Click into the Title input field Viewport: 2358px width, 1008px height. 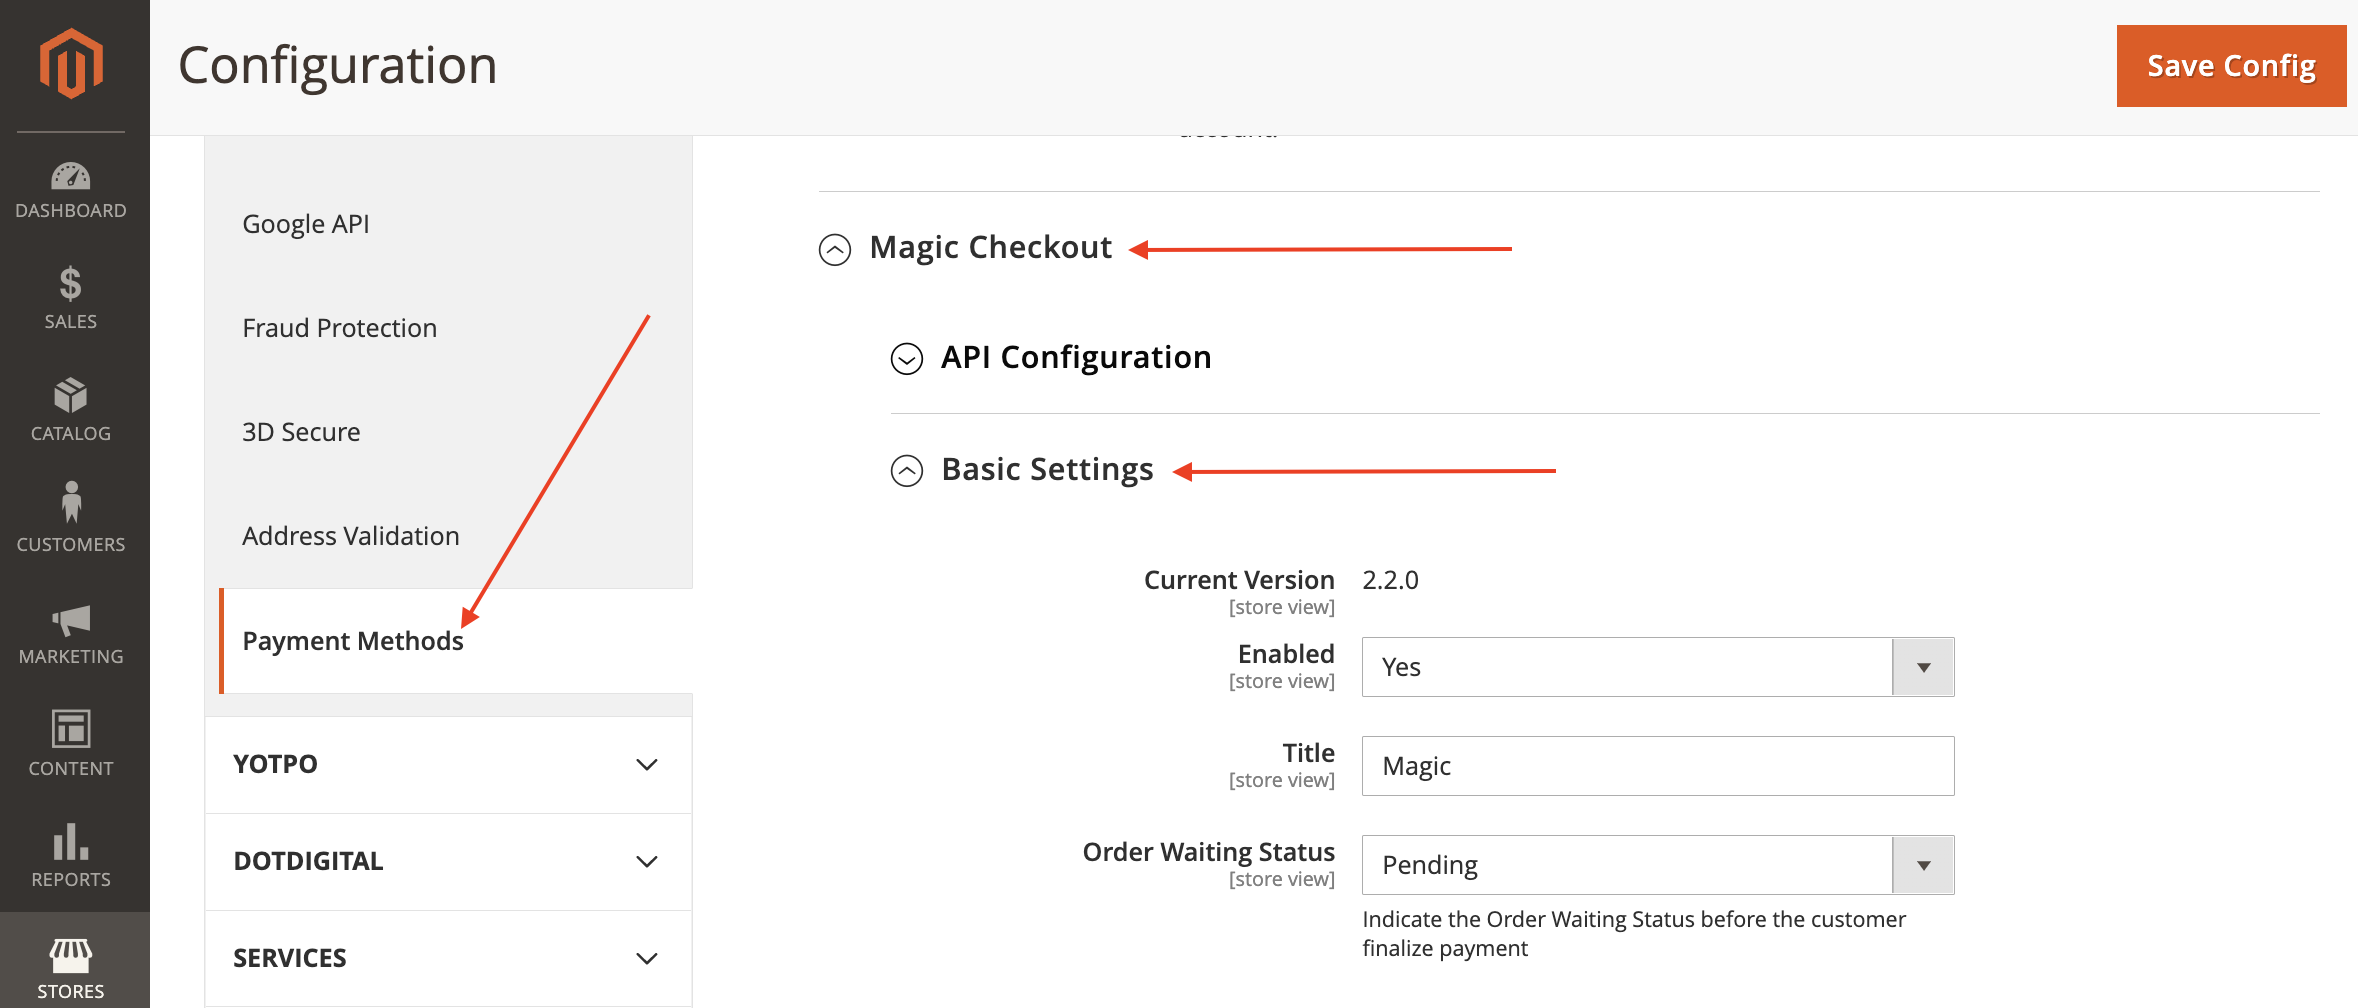tap(1657, 766)
